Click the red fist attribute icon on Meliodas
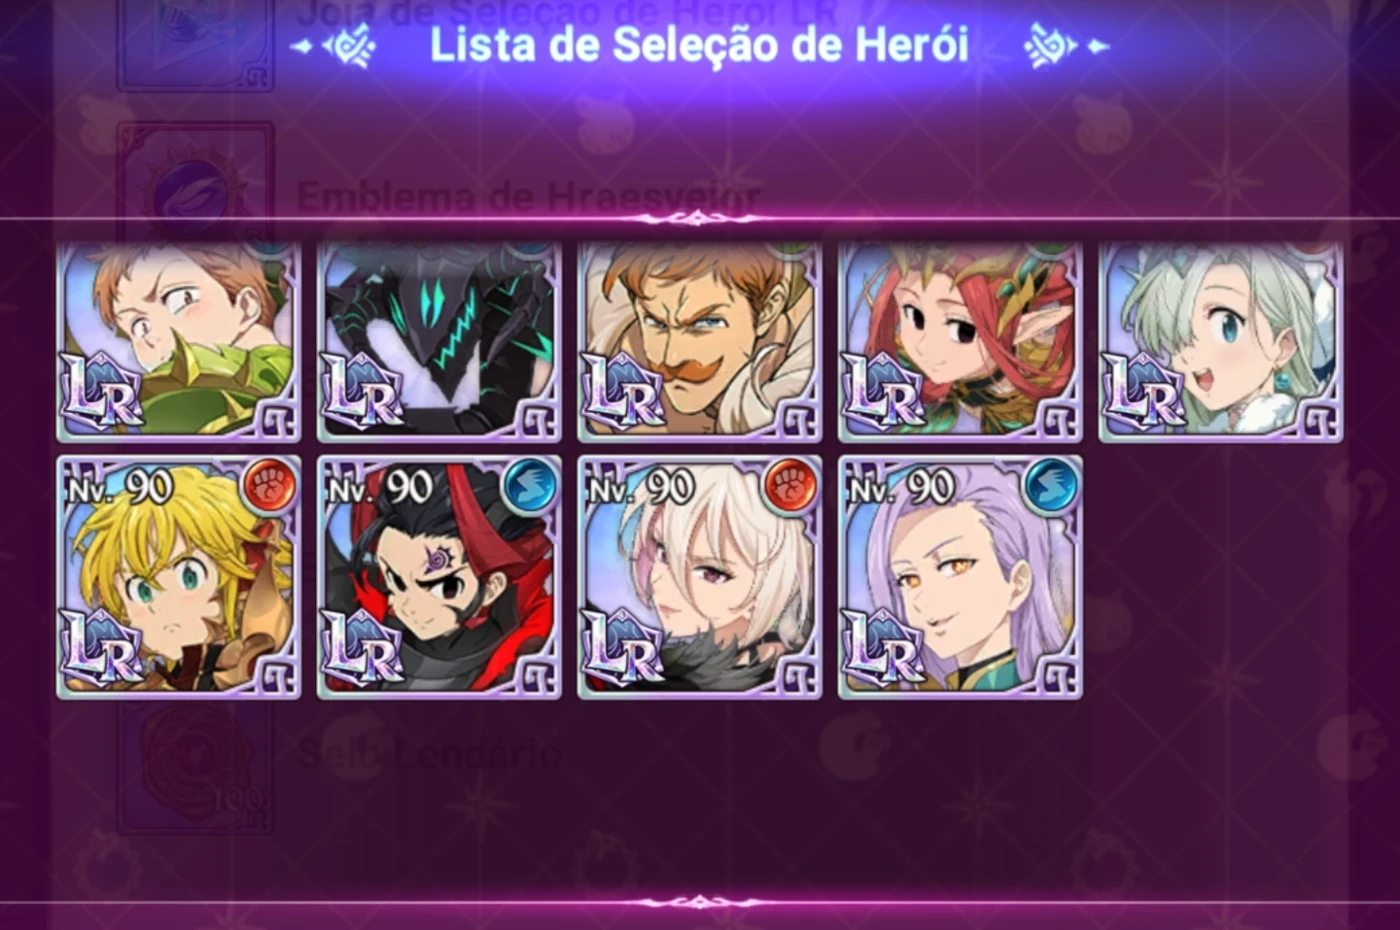The width and height of the screenshot is (1400, 930). pos(270,486)
